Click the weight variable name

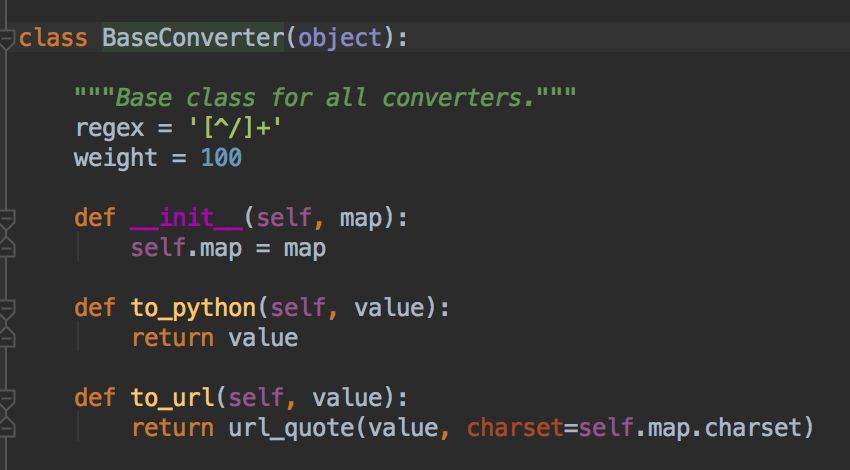pyautogui.click(x=115, y=158)
